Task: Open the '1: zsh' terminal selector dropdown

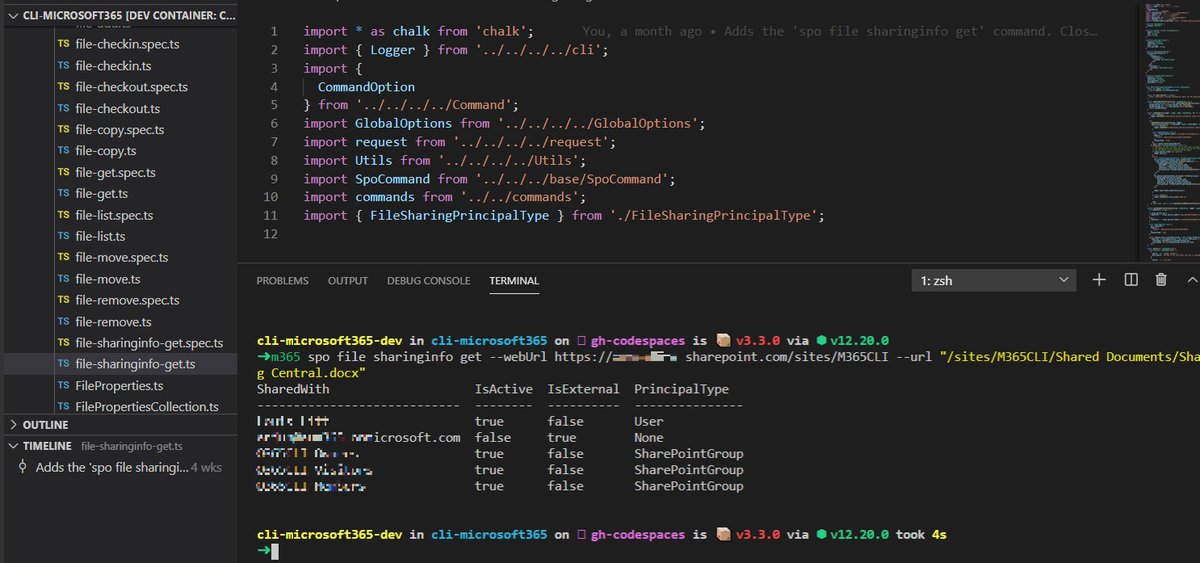Action: point(993,281)
